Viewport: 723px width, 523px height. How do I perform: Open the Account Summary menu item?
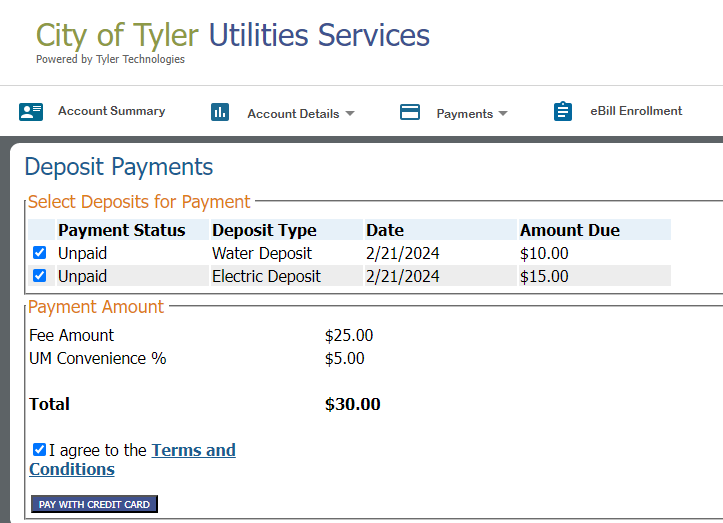(x=112, y=111)
